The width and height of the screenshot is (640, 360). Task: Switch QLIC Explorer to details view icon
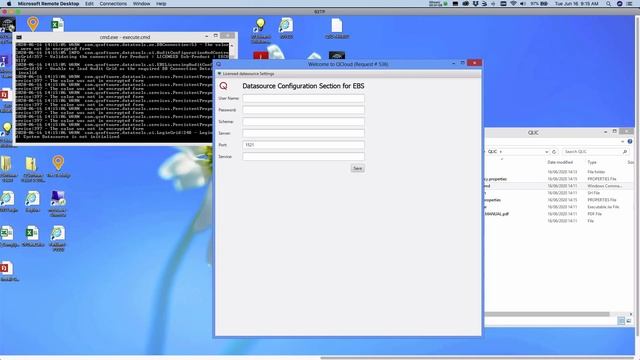pos(621,321)
